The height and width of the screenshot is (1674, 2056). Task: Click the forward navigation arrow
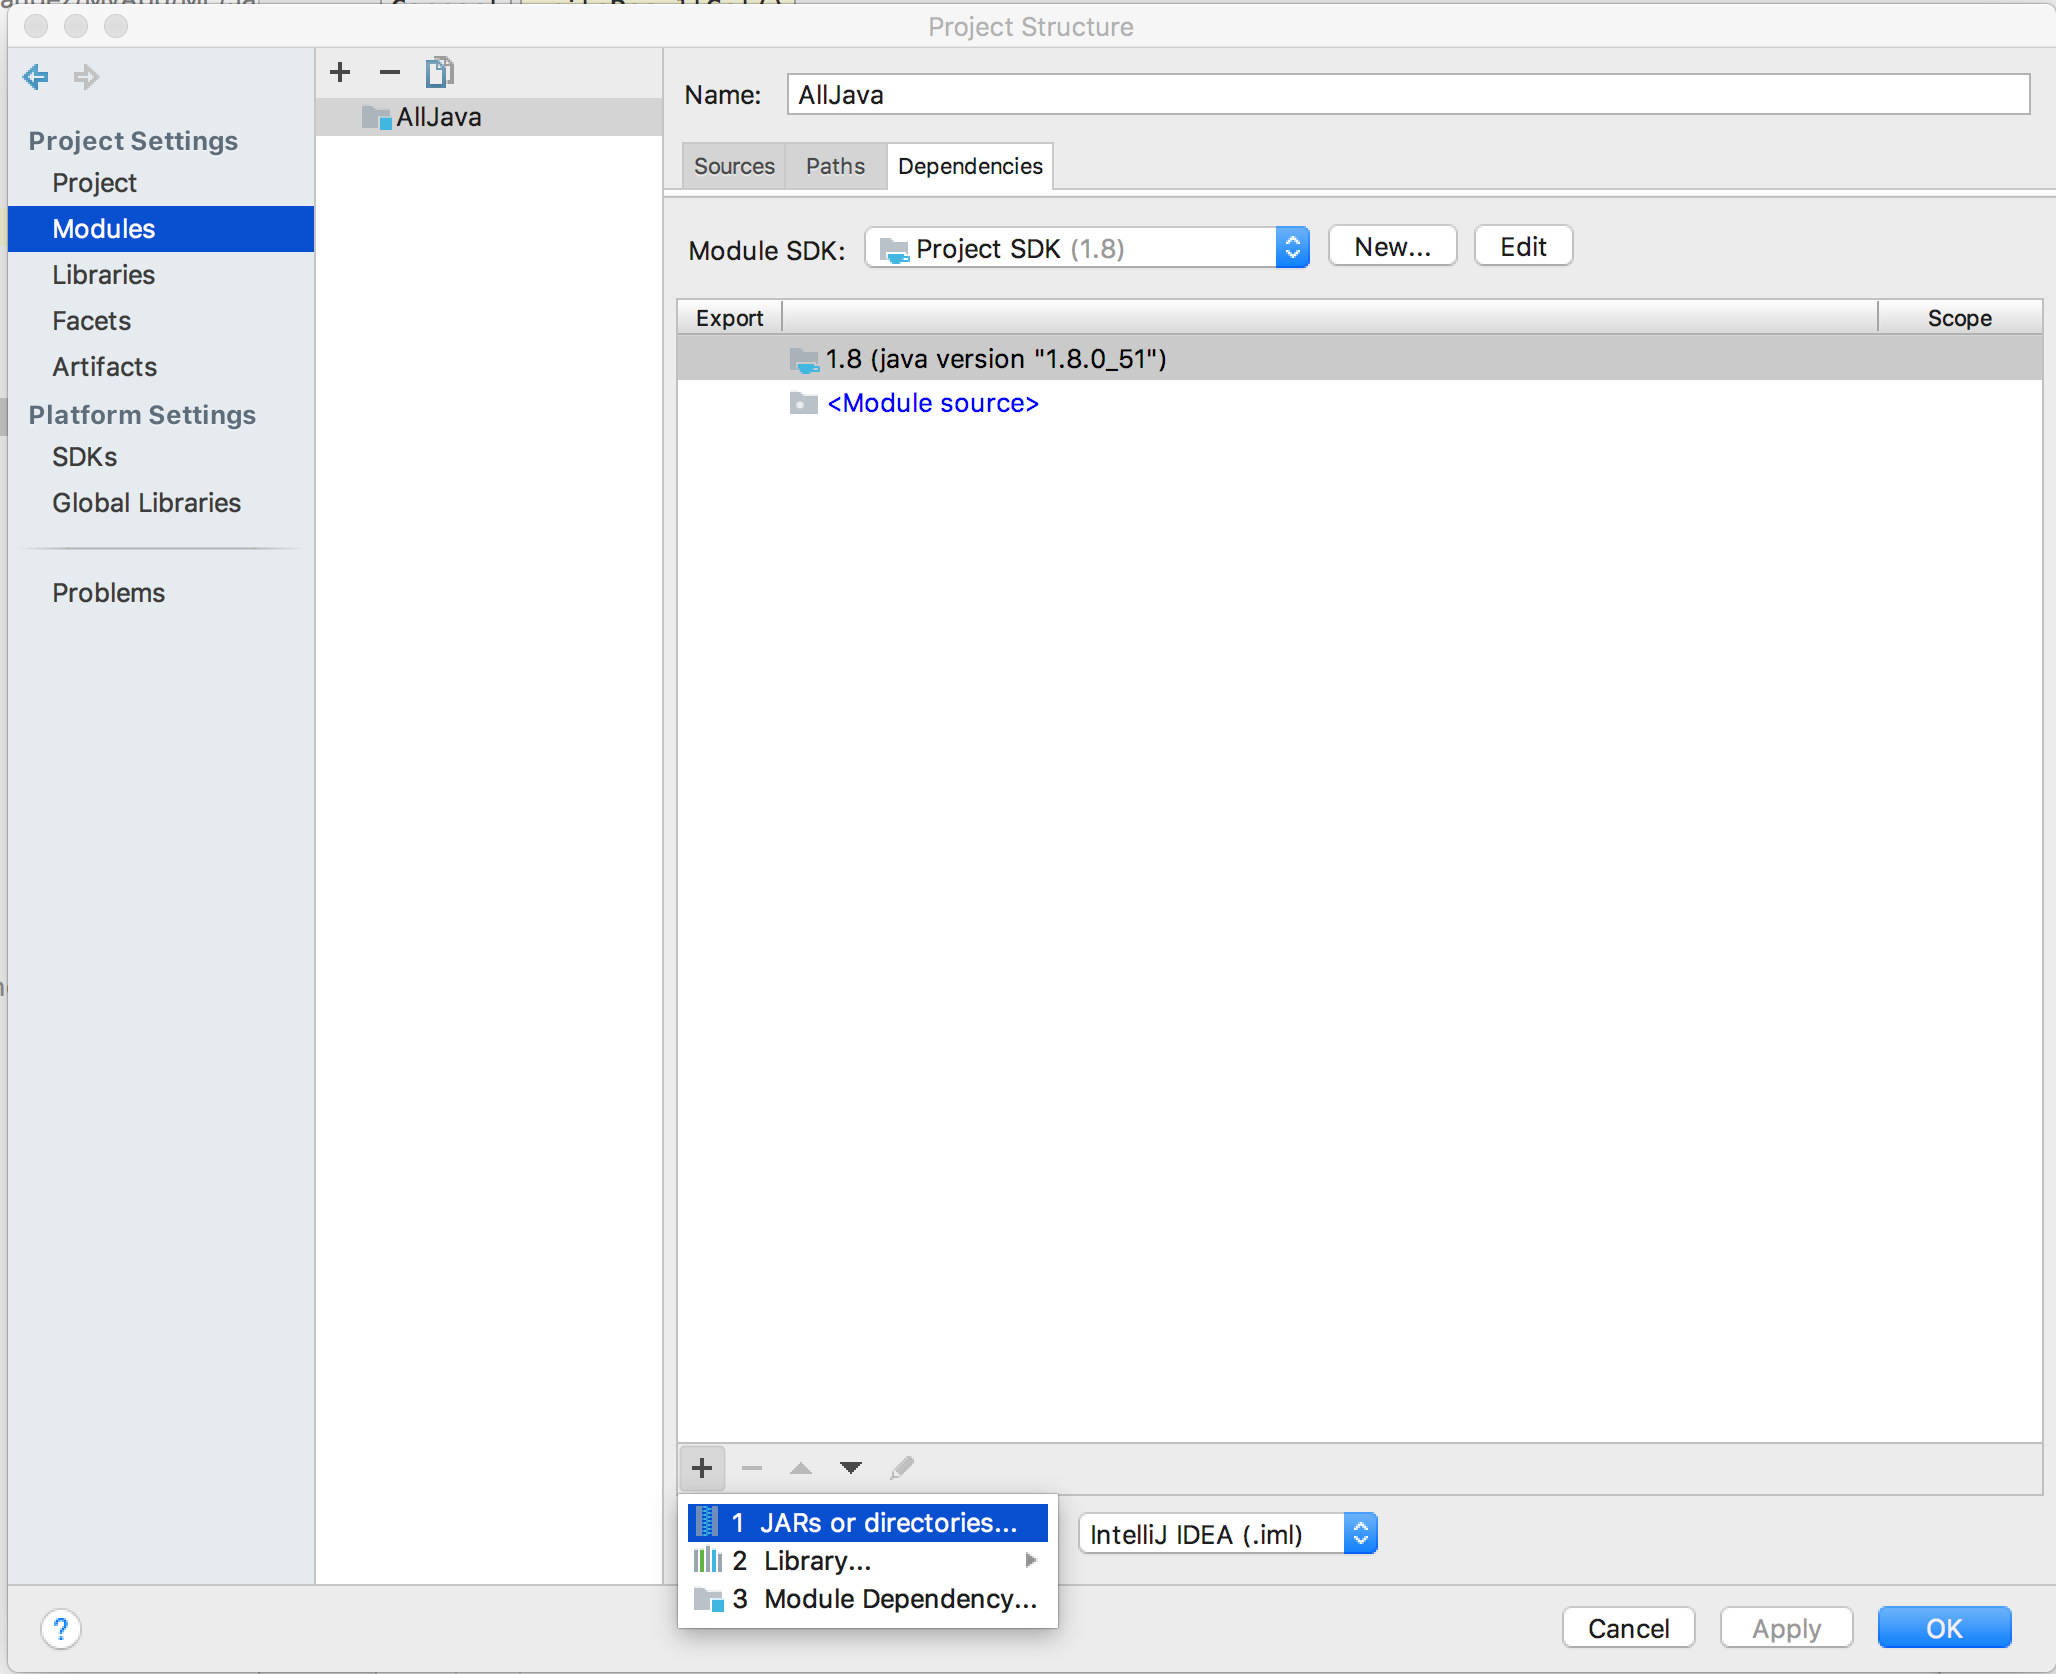[x=86, y=77]
